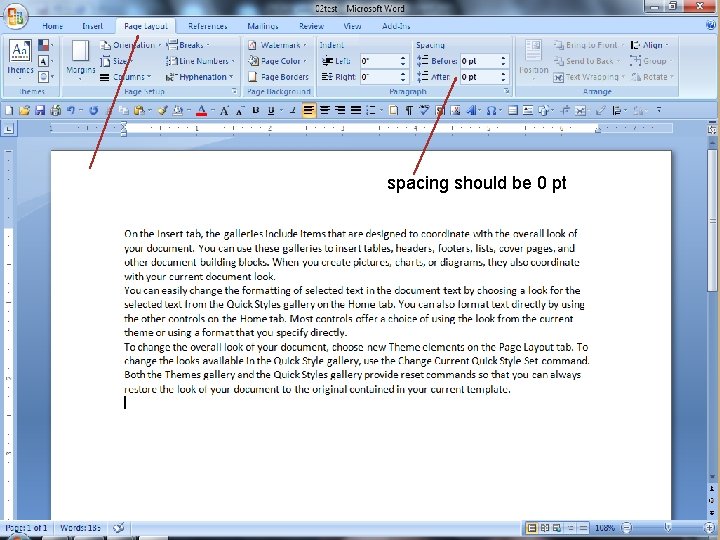Screen dimensions: 720x540
Task: Switch to Print Layout view
Action: (x=532, y=528)
